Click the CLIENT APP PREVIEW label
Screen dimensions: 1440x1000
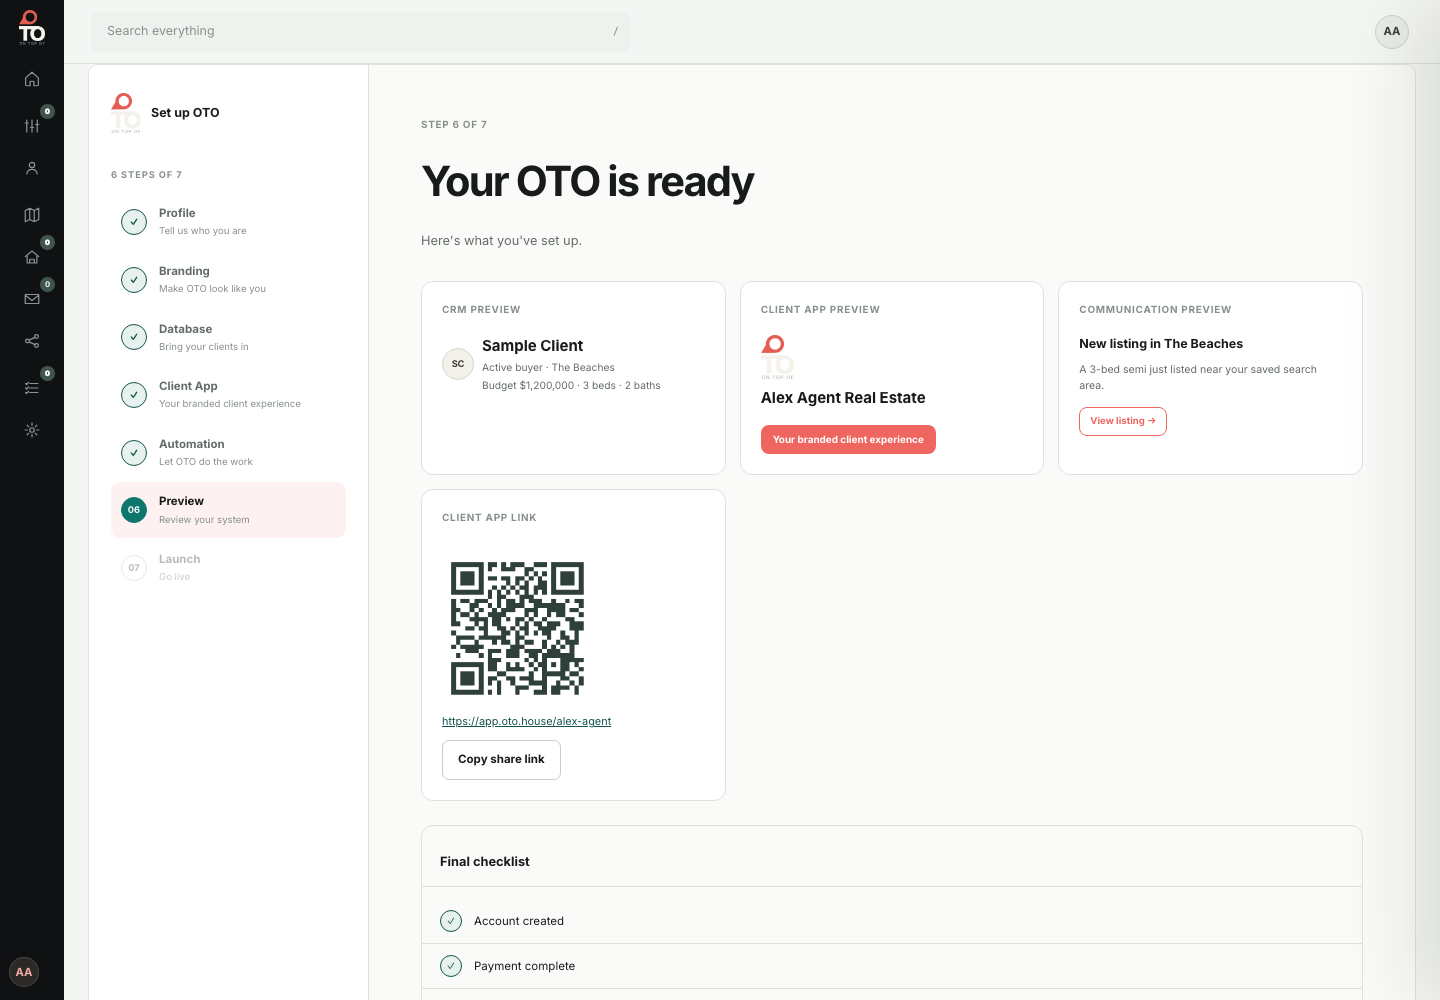coord(820,310)
